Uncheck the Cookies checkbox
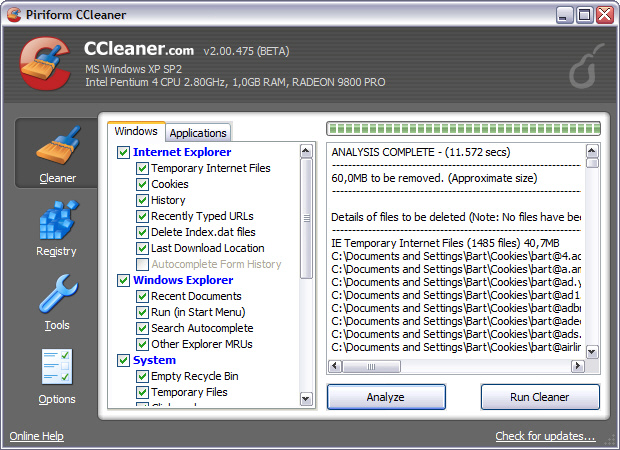The height and width of the screenshot is (450, 620). (142, 184)
